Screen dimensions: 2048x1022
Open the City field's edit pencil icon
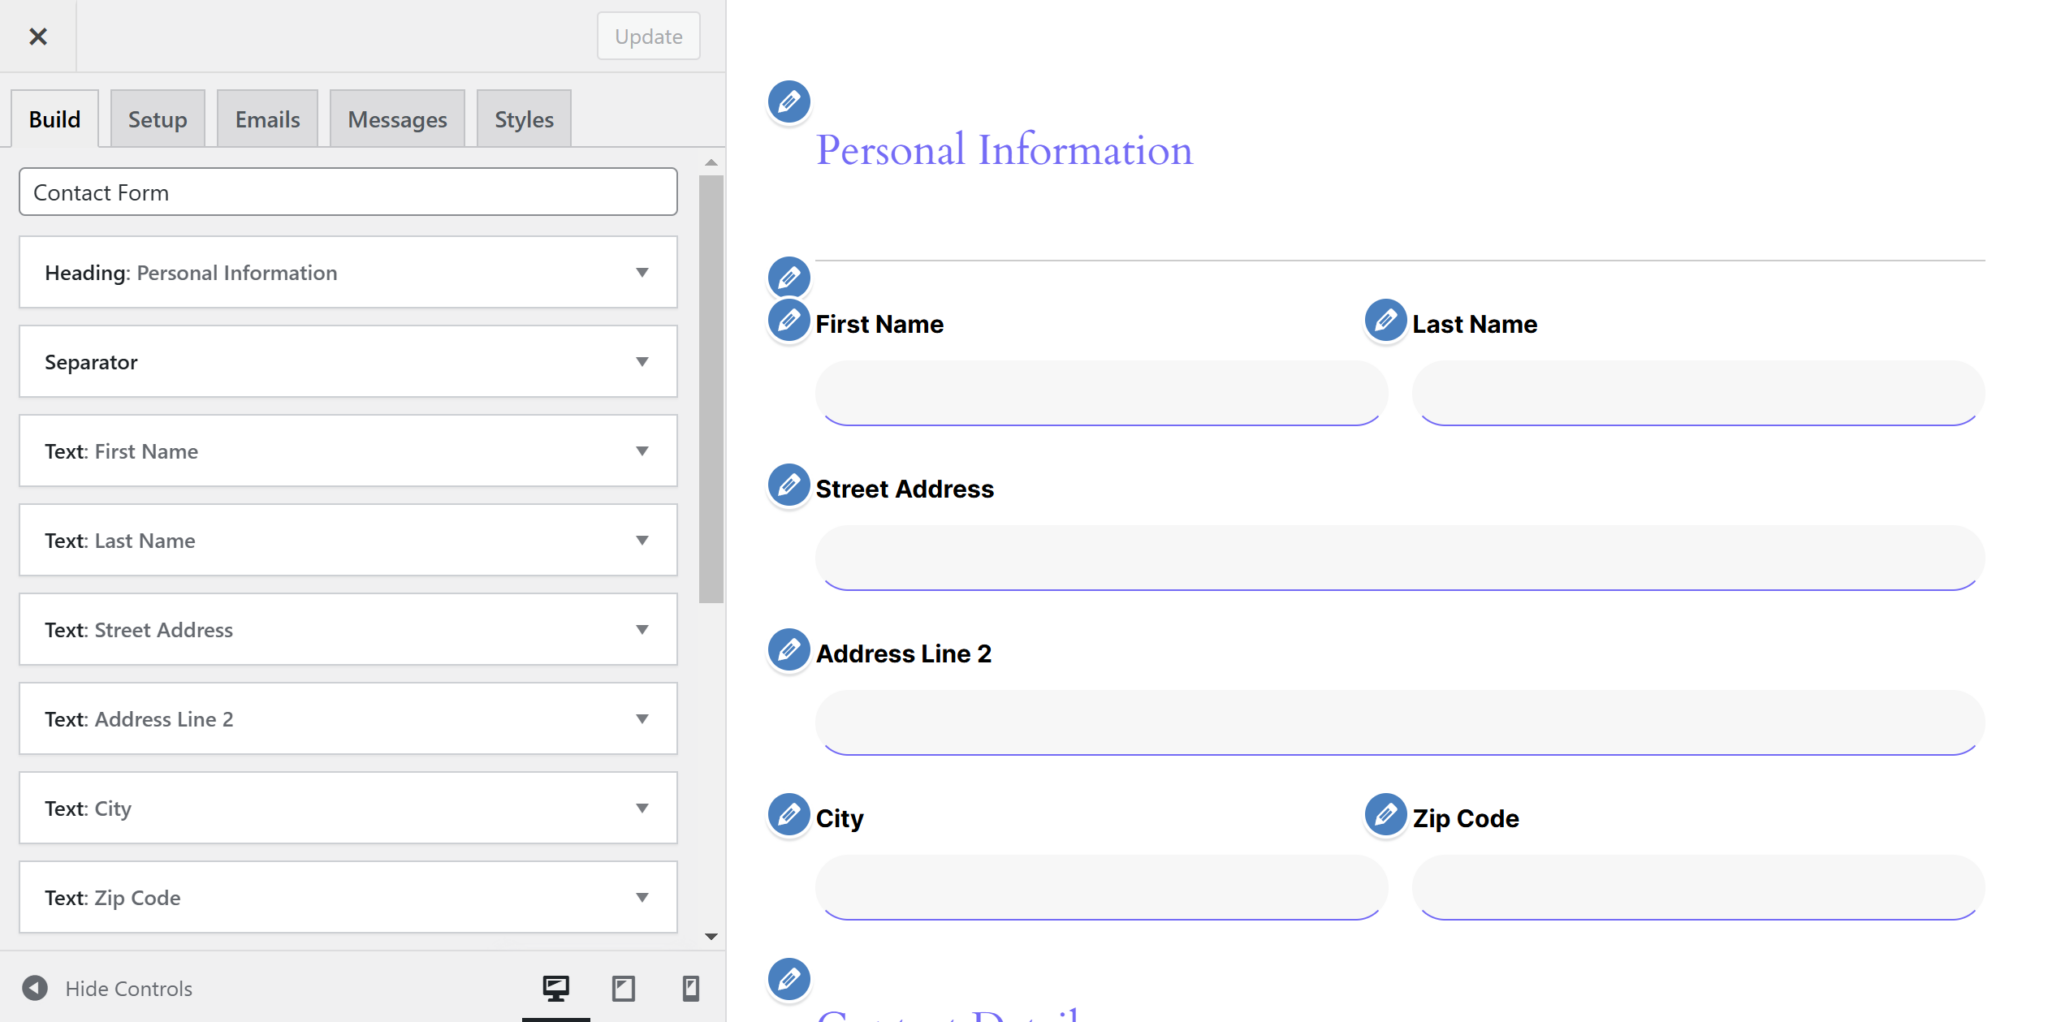(788, 815)
